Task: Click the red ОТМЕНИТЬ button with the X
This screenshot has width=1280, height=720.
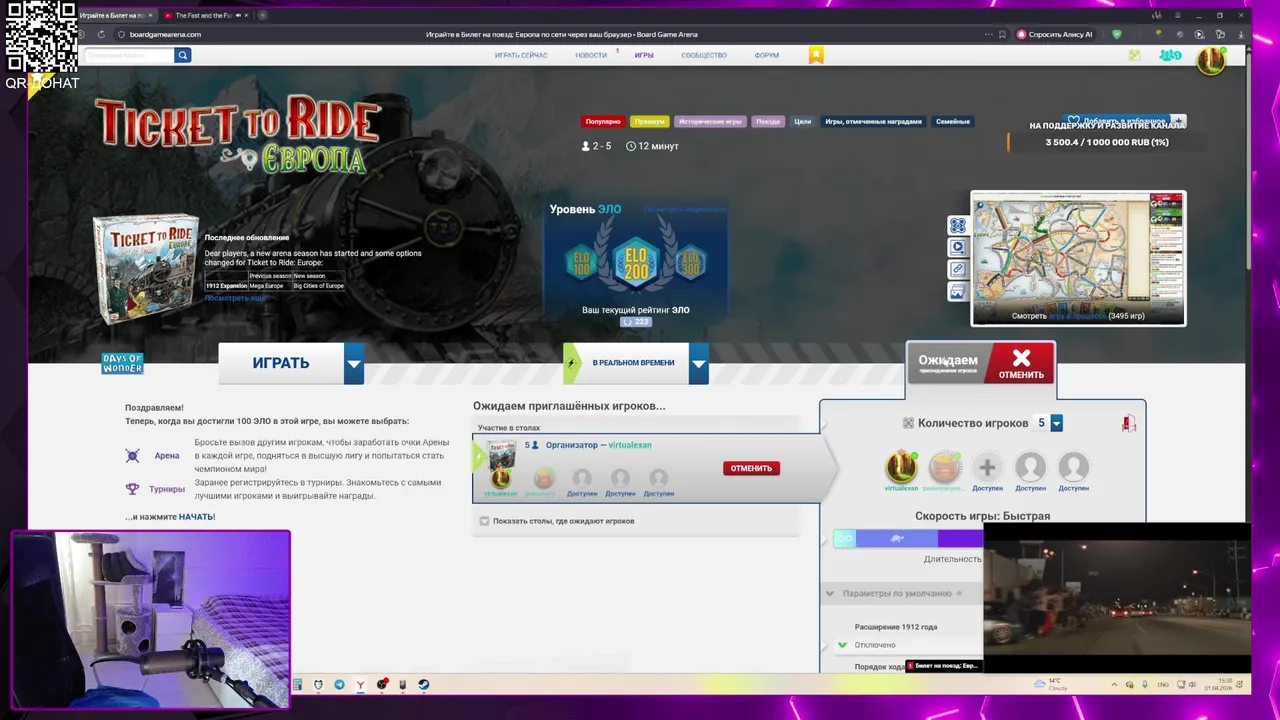Action: (1020, 364)
